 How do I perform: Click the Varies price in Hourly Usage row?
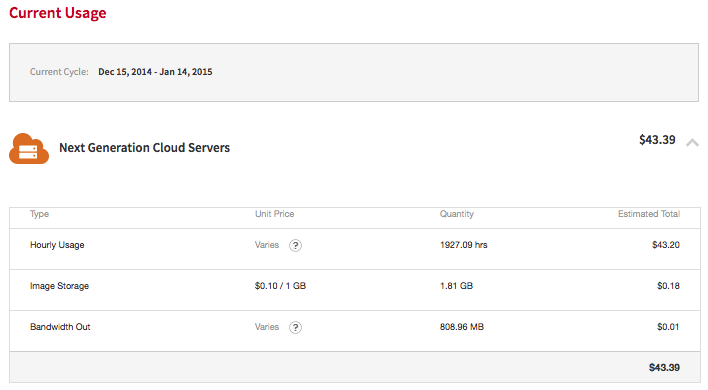coord(267,245)
